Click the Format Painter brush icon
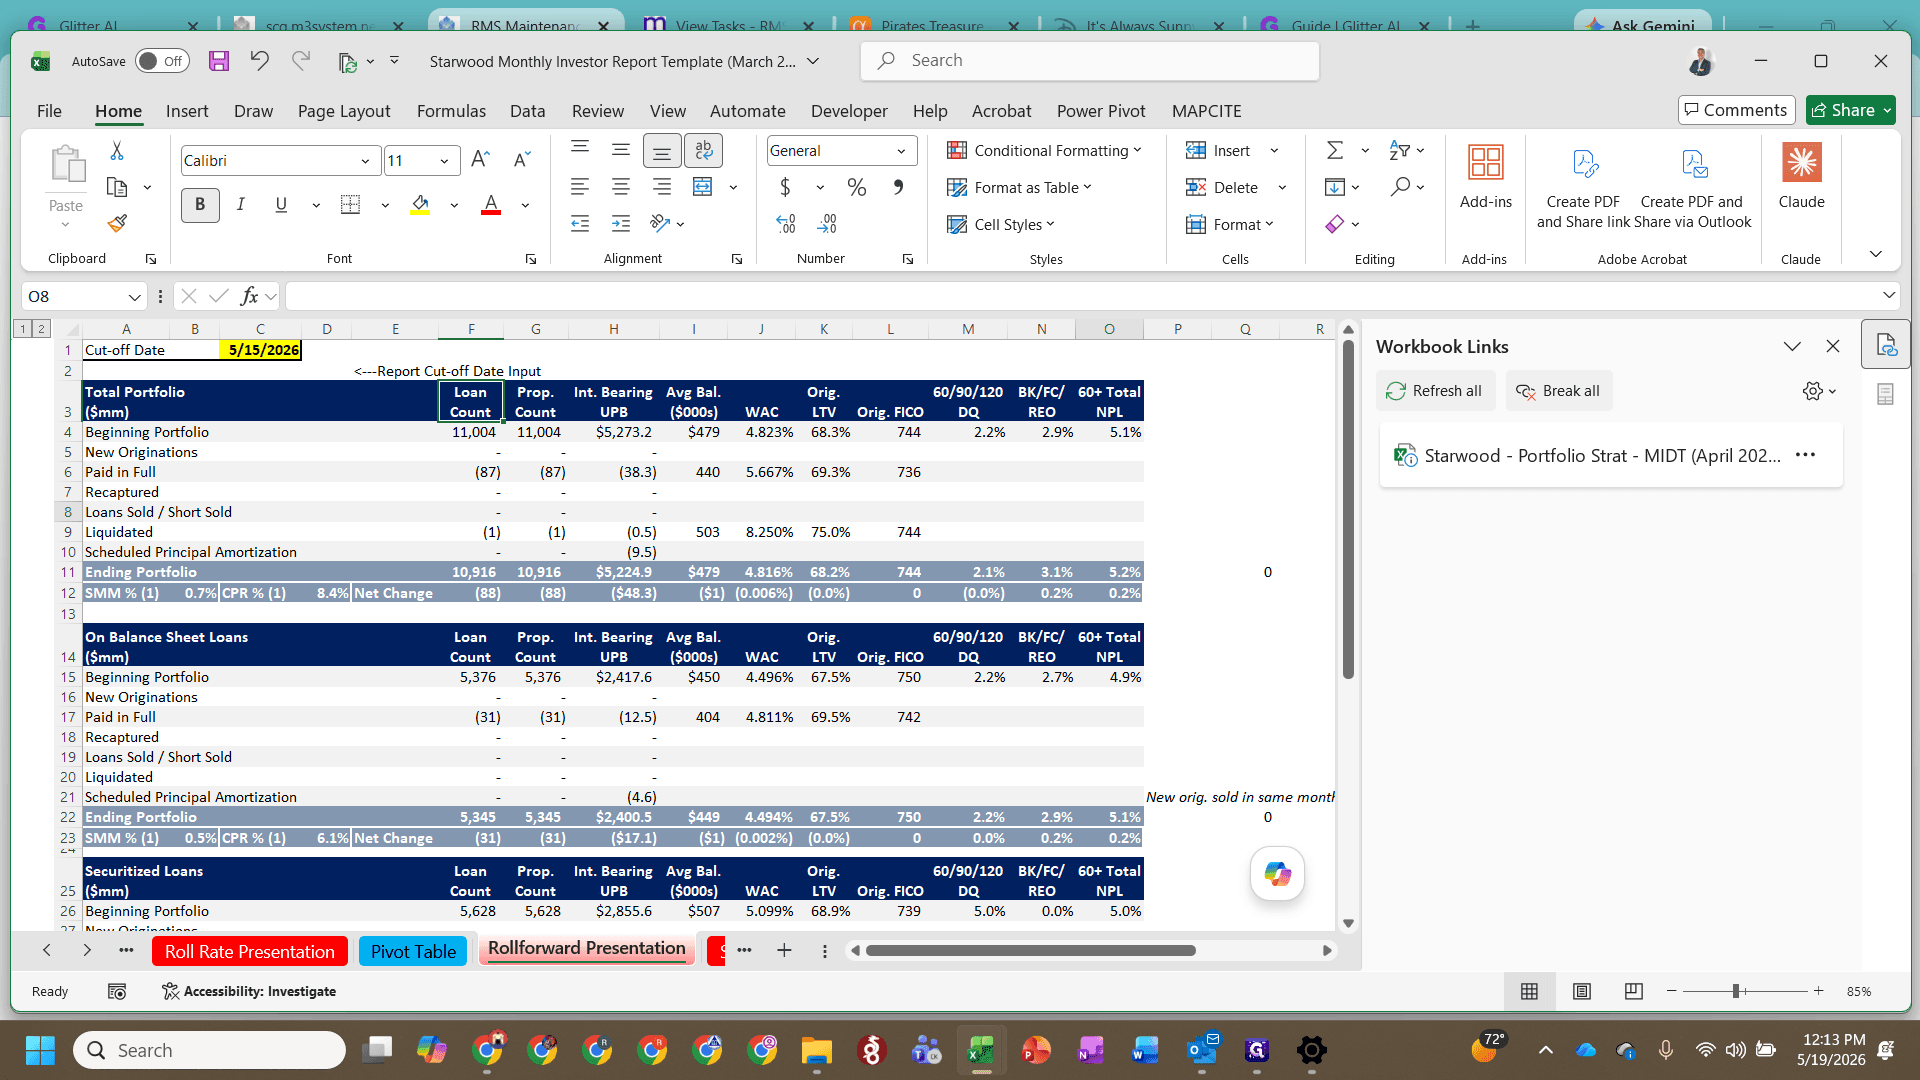Viewport: 1920px width, 1080px height. point(117,223)
